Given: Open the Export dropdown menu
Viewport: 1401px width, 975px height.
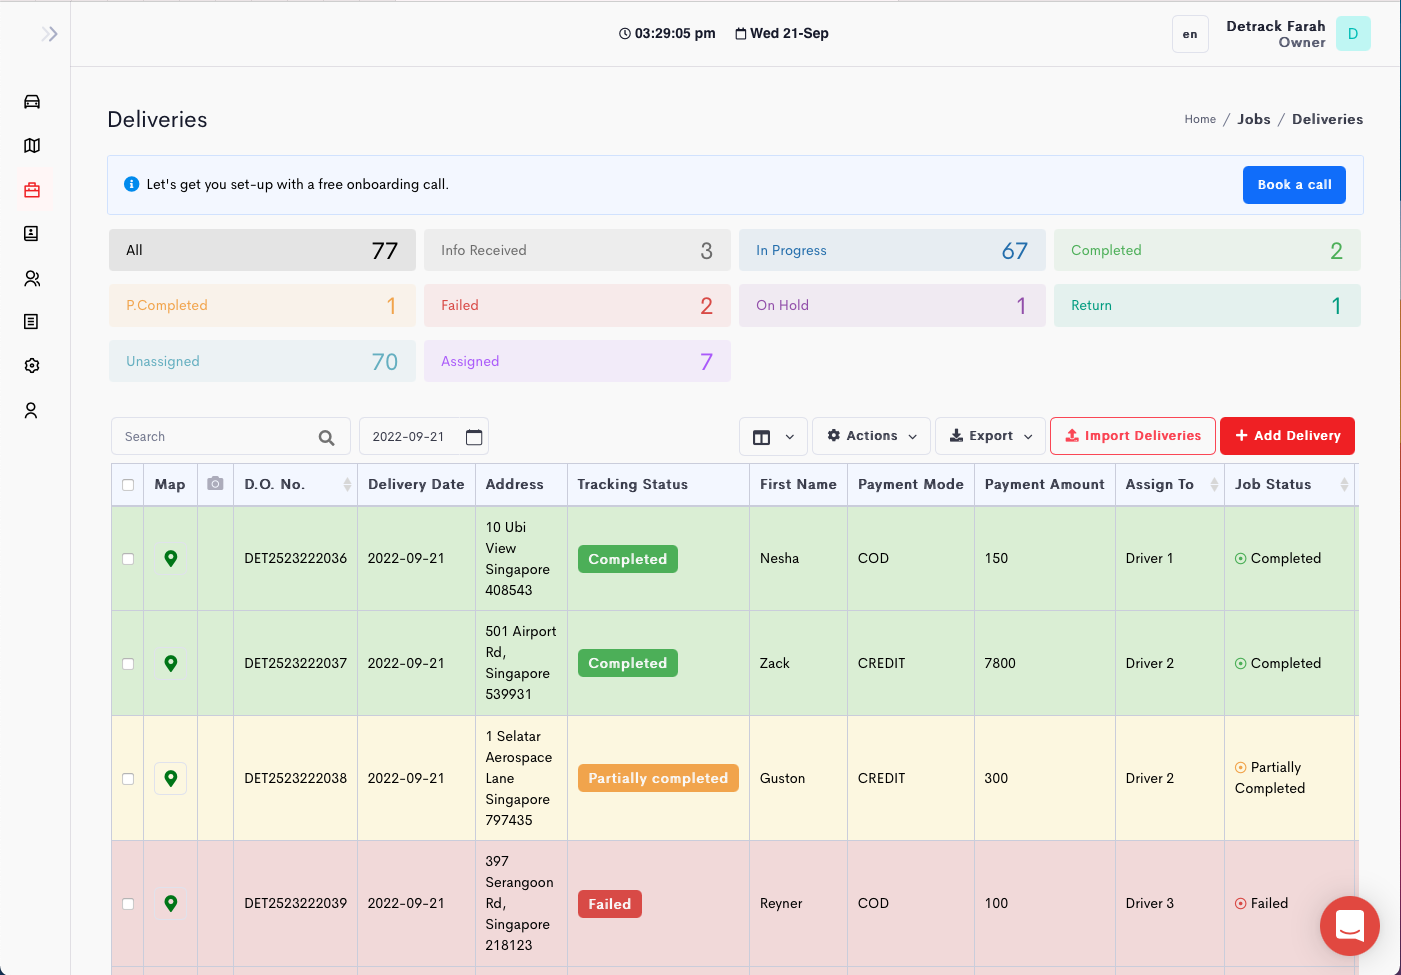Looking at the screenshot, I should point(989,435).
